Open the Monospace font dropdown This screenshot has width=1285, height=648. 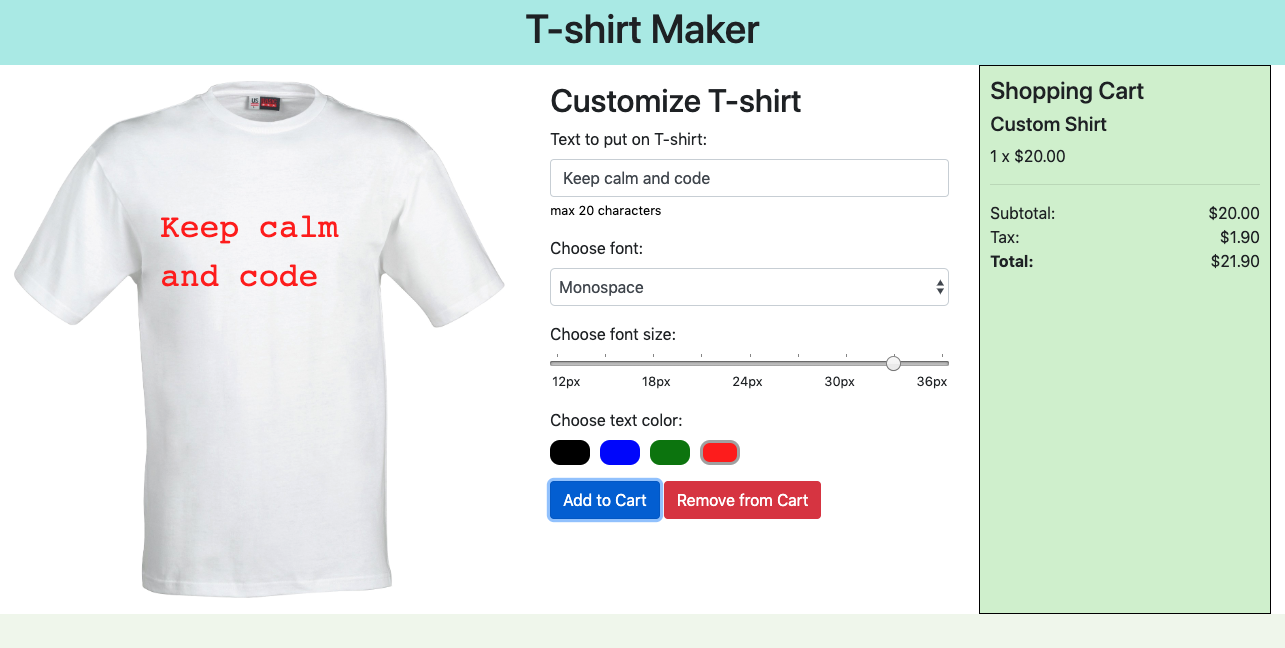pos(749,287)
